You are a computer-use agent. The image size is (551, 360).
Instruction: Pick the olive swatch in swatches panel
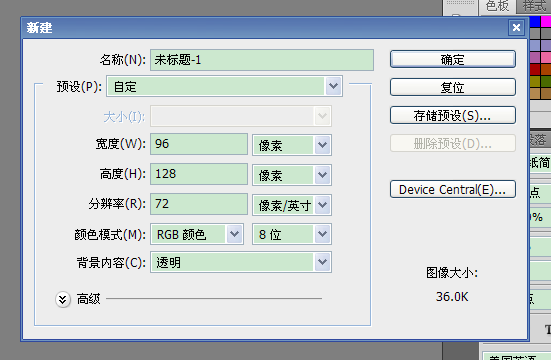click(535, 81)
